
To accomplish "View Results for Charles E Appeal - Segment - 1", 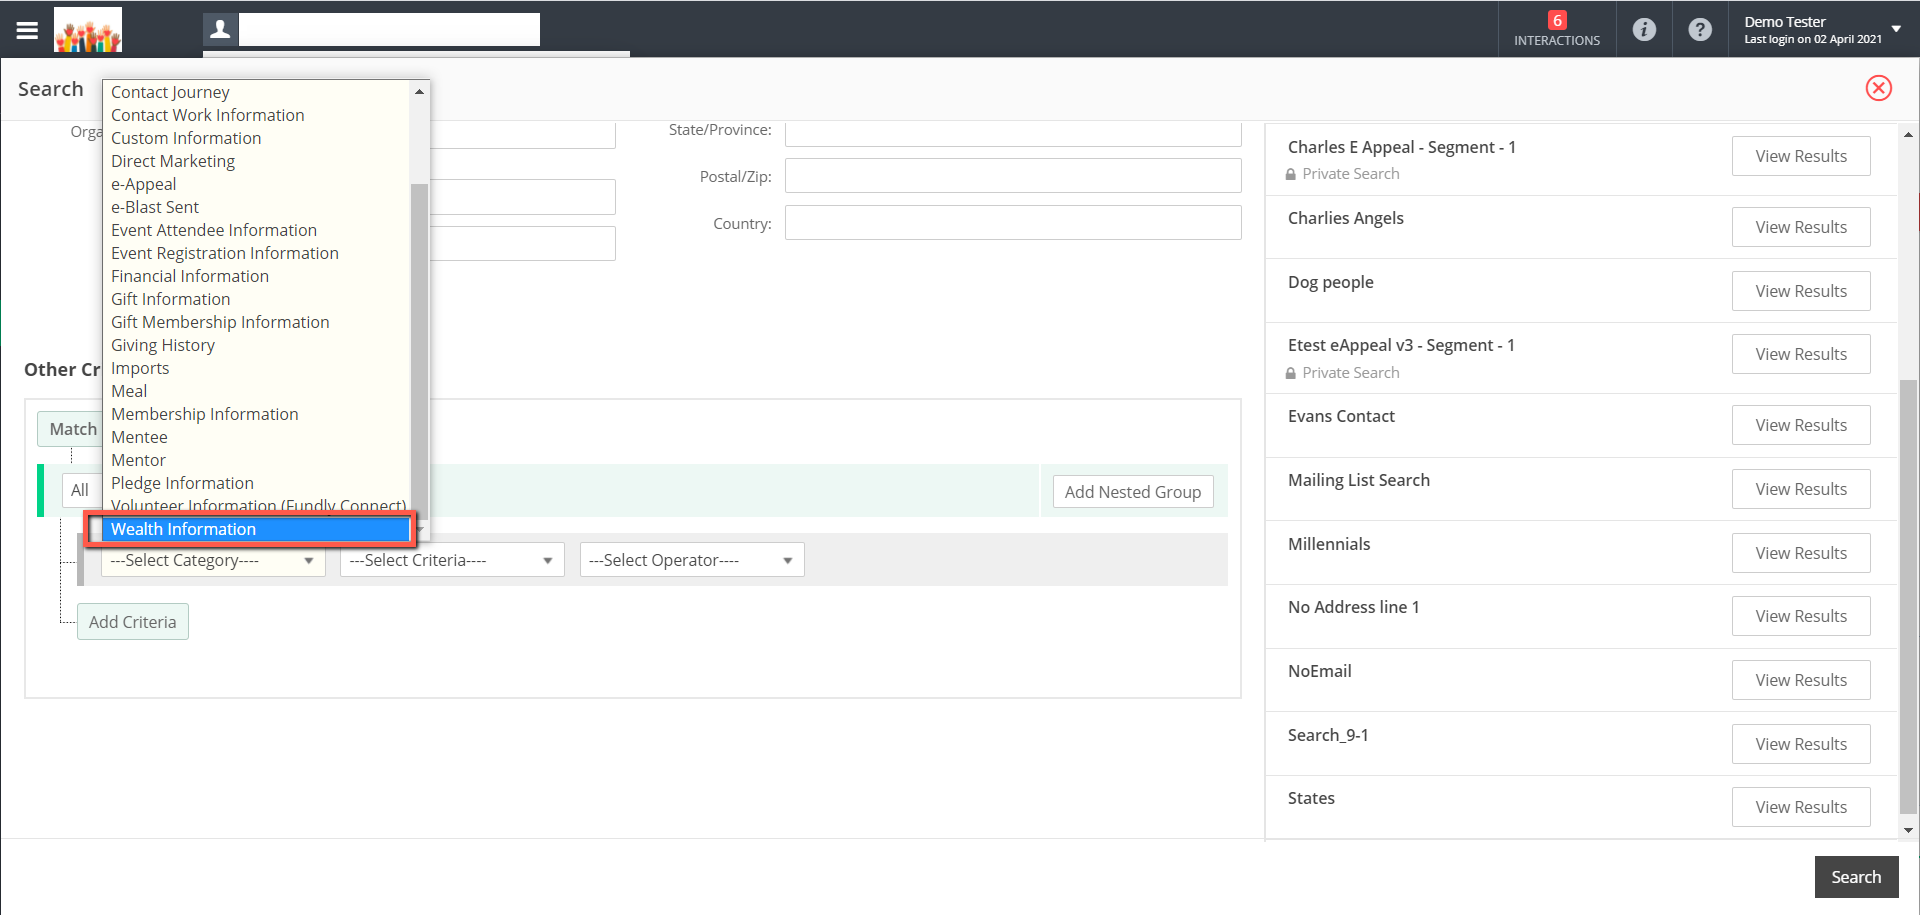I will click(1801, 156).
